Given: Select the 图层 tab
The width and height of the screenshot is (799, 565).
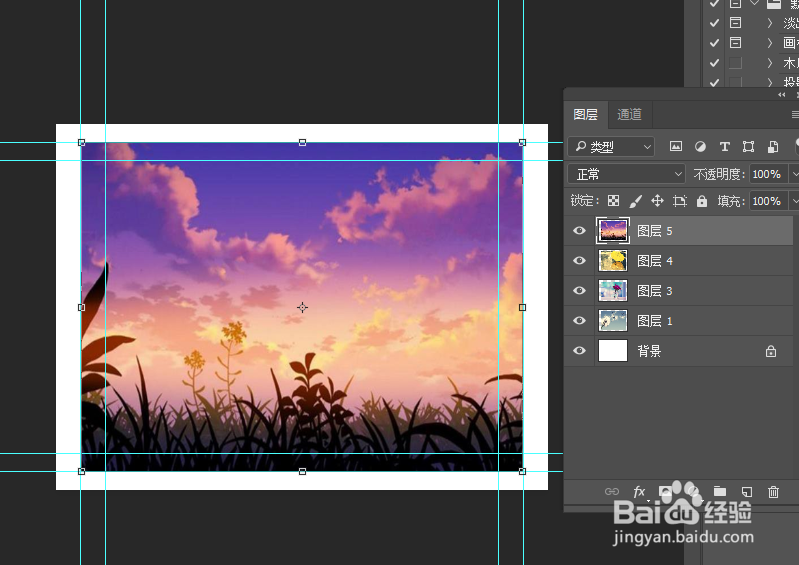Looking at the screenshot, I should 585,115.
